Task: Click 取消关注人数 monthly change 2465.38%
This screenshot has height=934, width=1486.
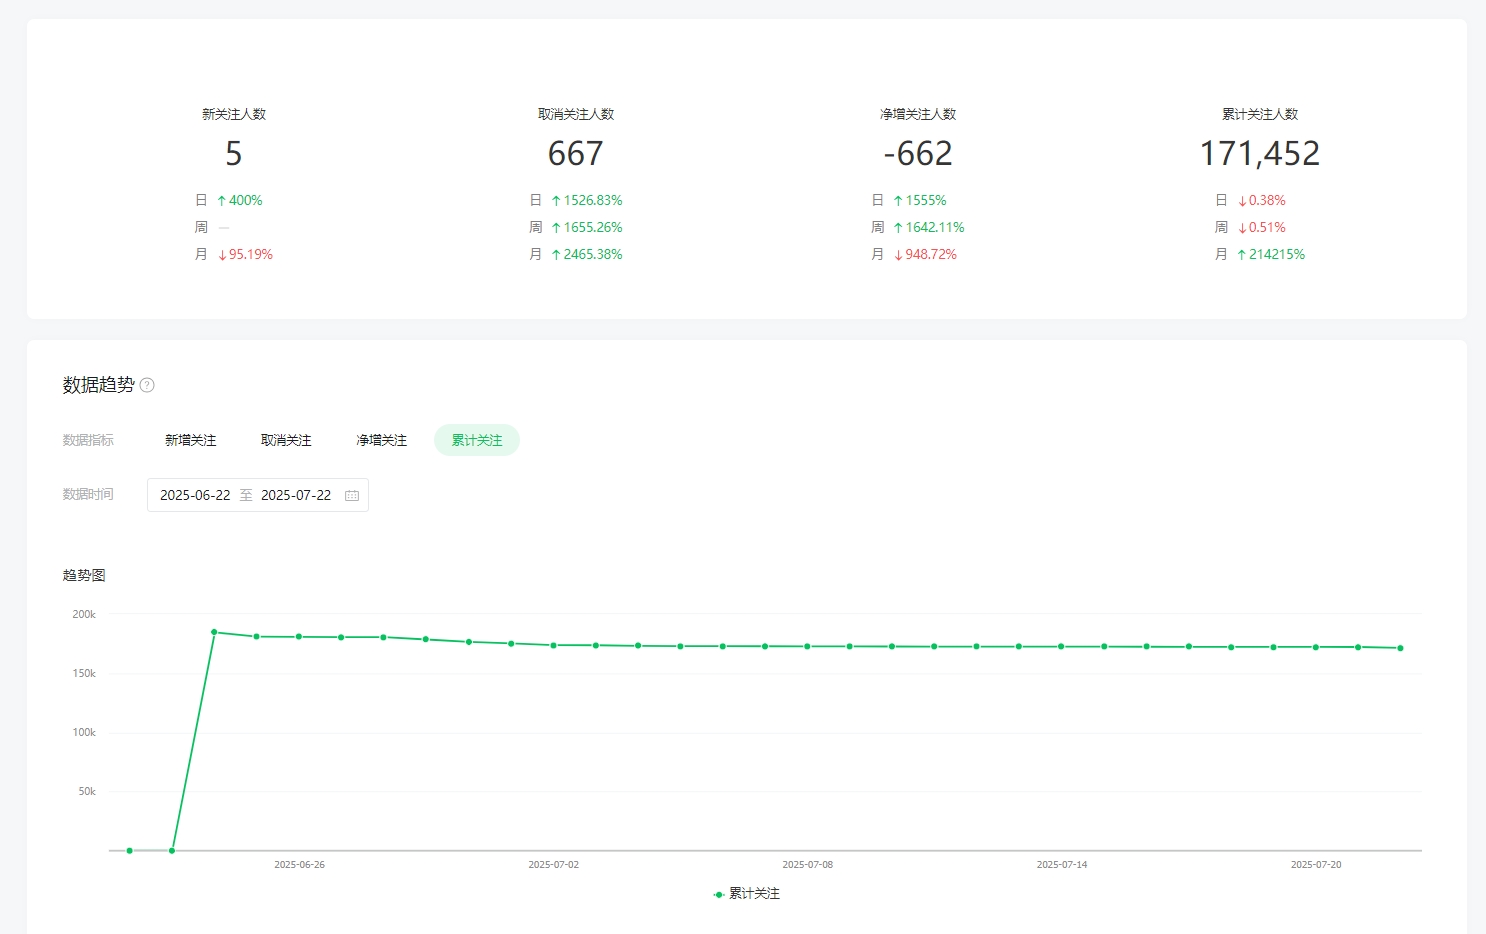Action: 587,255
